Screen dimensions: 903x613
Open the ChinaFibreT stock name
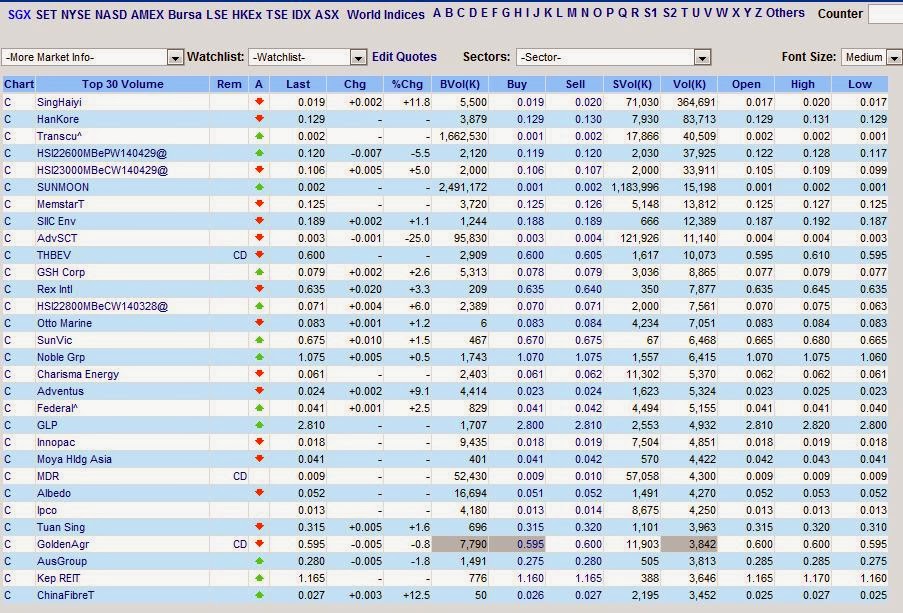(66, 595)
